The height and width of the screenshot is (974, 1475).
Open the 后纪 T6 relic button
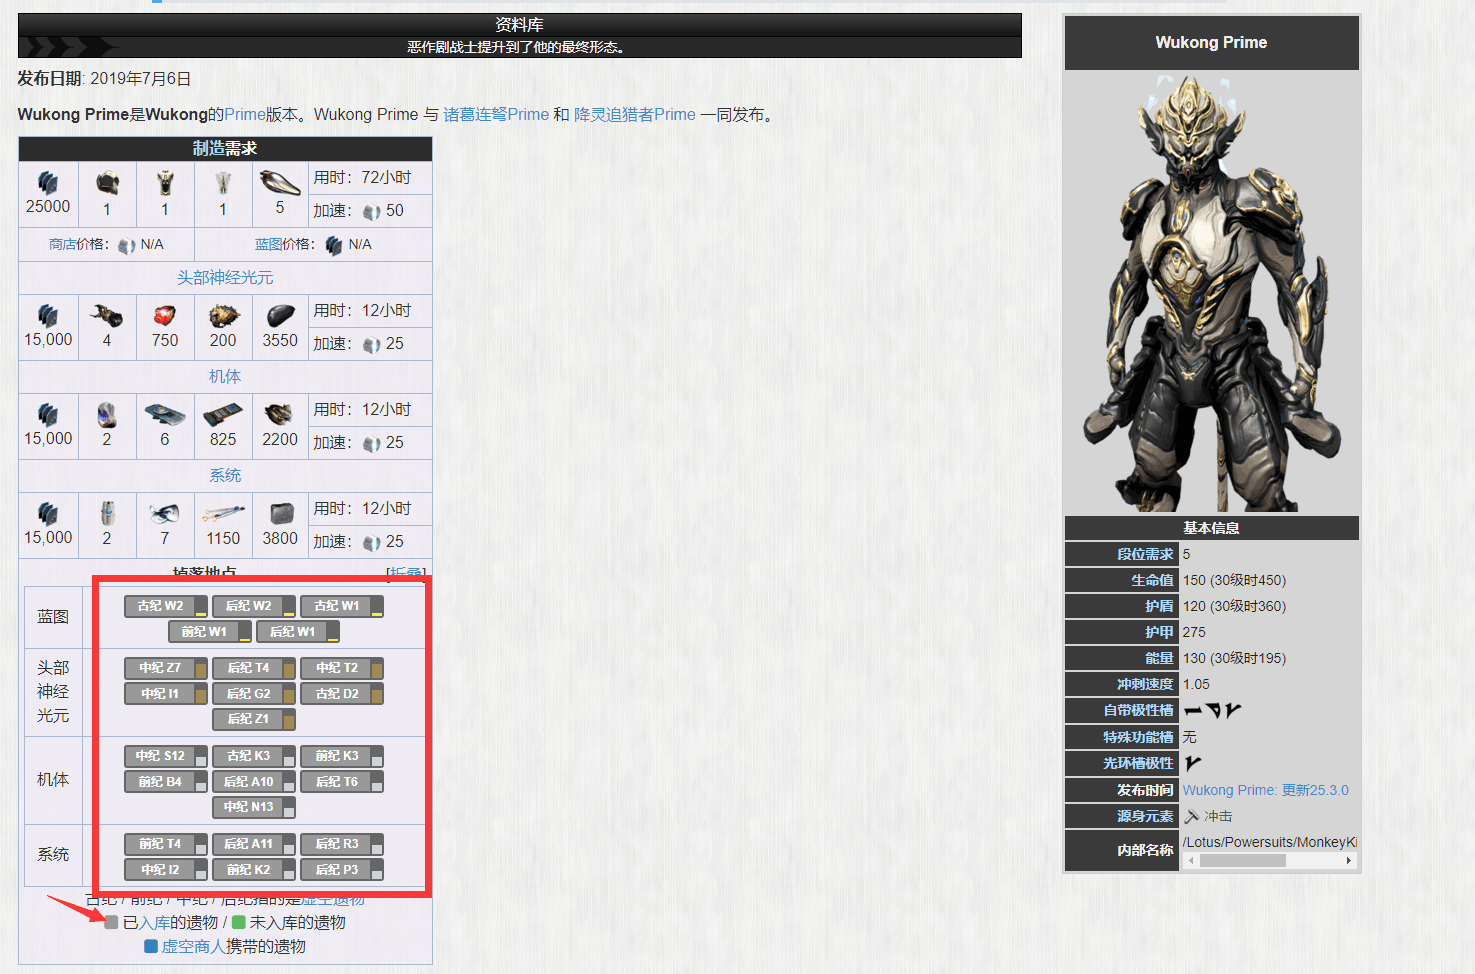[x=342, y=782]
